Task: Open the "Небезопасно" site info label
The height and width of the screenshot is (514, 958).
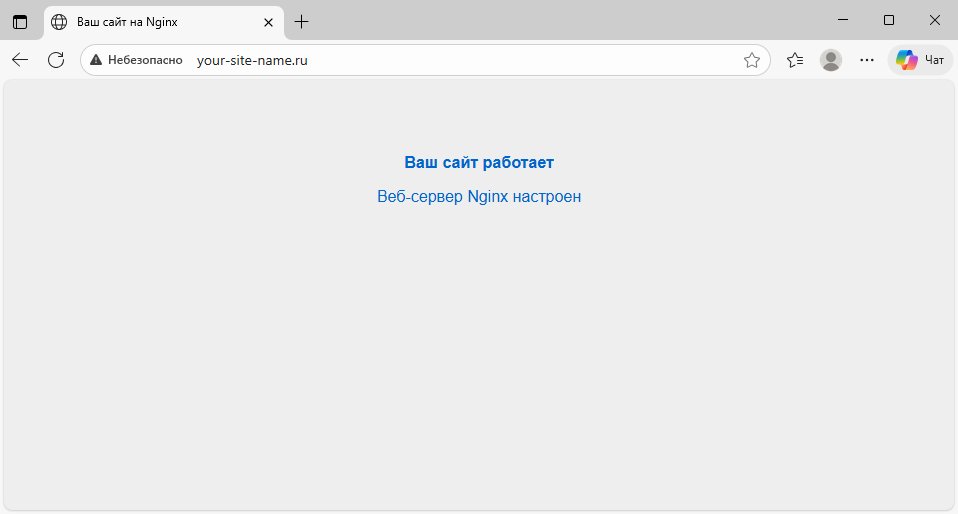Action: 145,60
